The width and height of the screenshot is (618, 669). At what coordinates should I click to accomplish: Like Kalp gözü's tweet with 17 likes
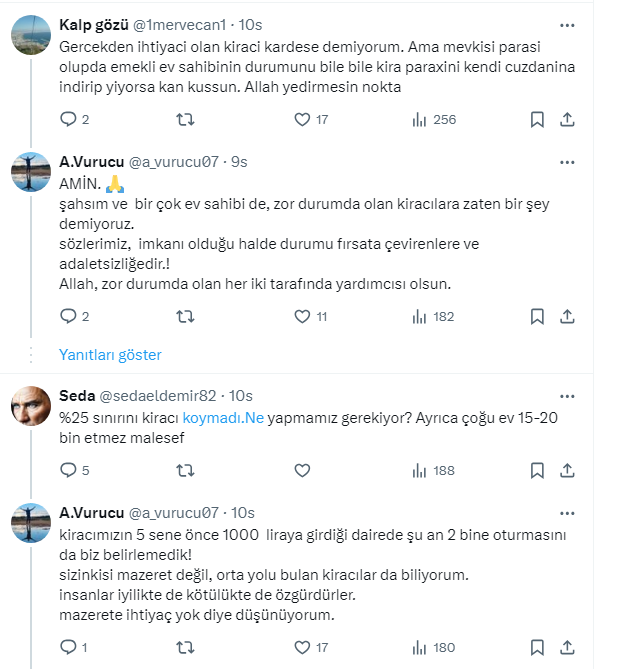(x=303, y=120)
